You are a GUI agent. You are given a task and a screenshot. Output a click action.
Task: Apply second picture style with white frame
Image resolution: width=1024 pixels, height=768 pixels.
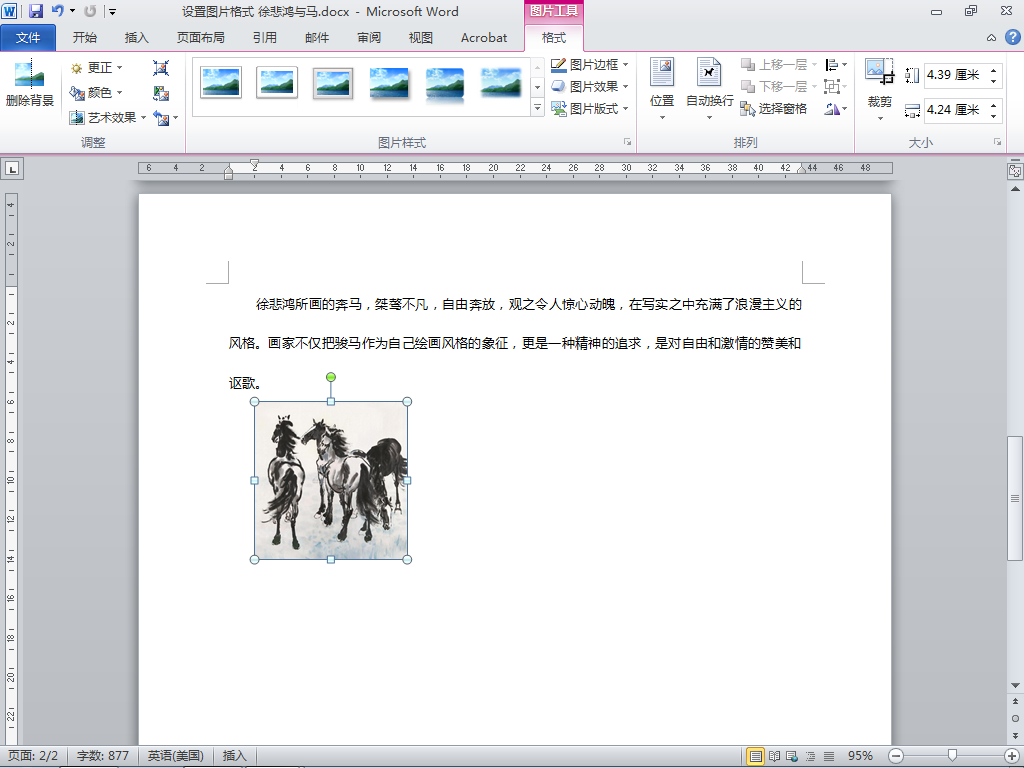coord(277,83)
